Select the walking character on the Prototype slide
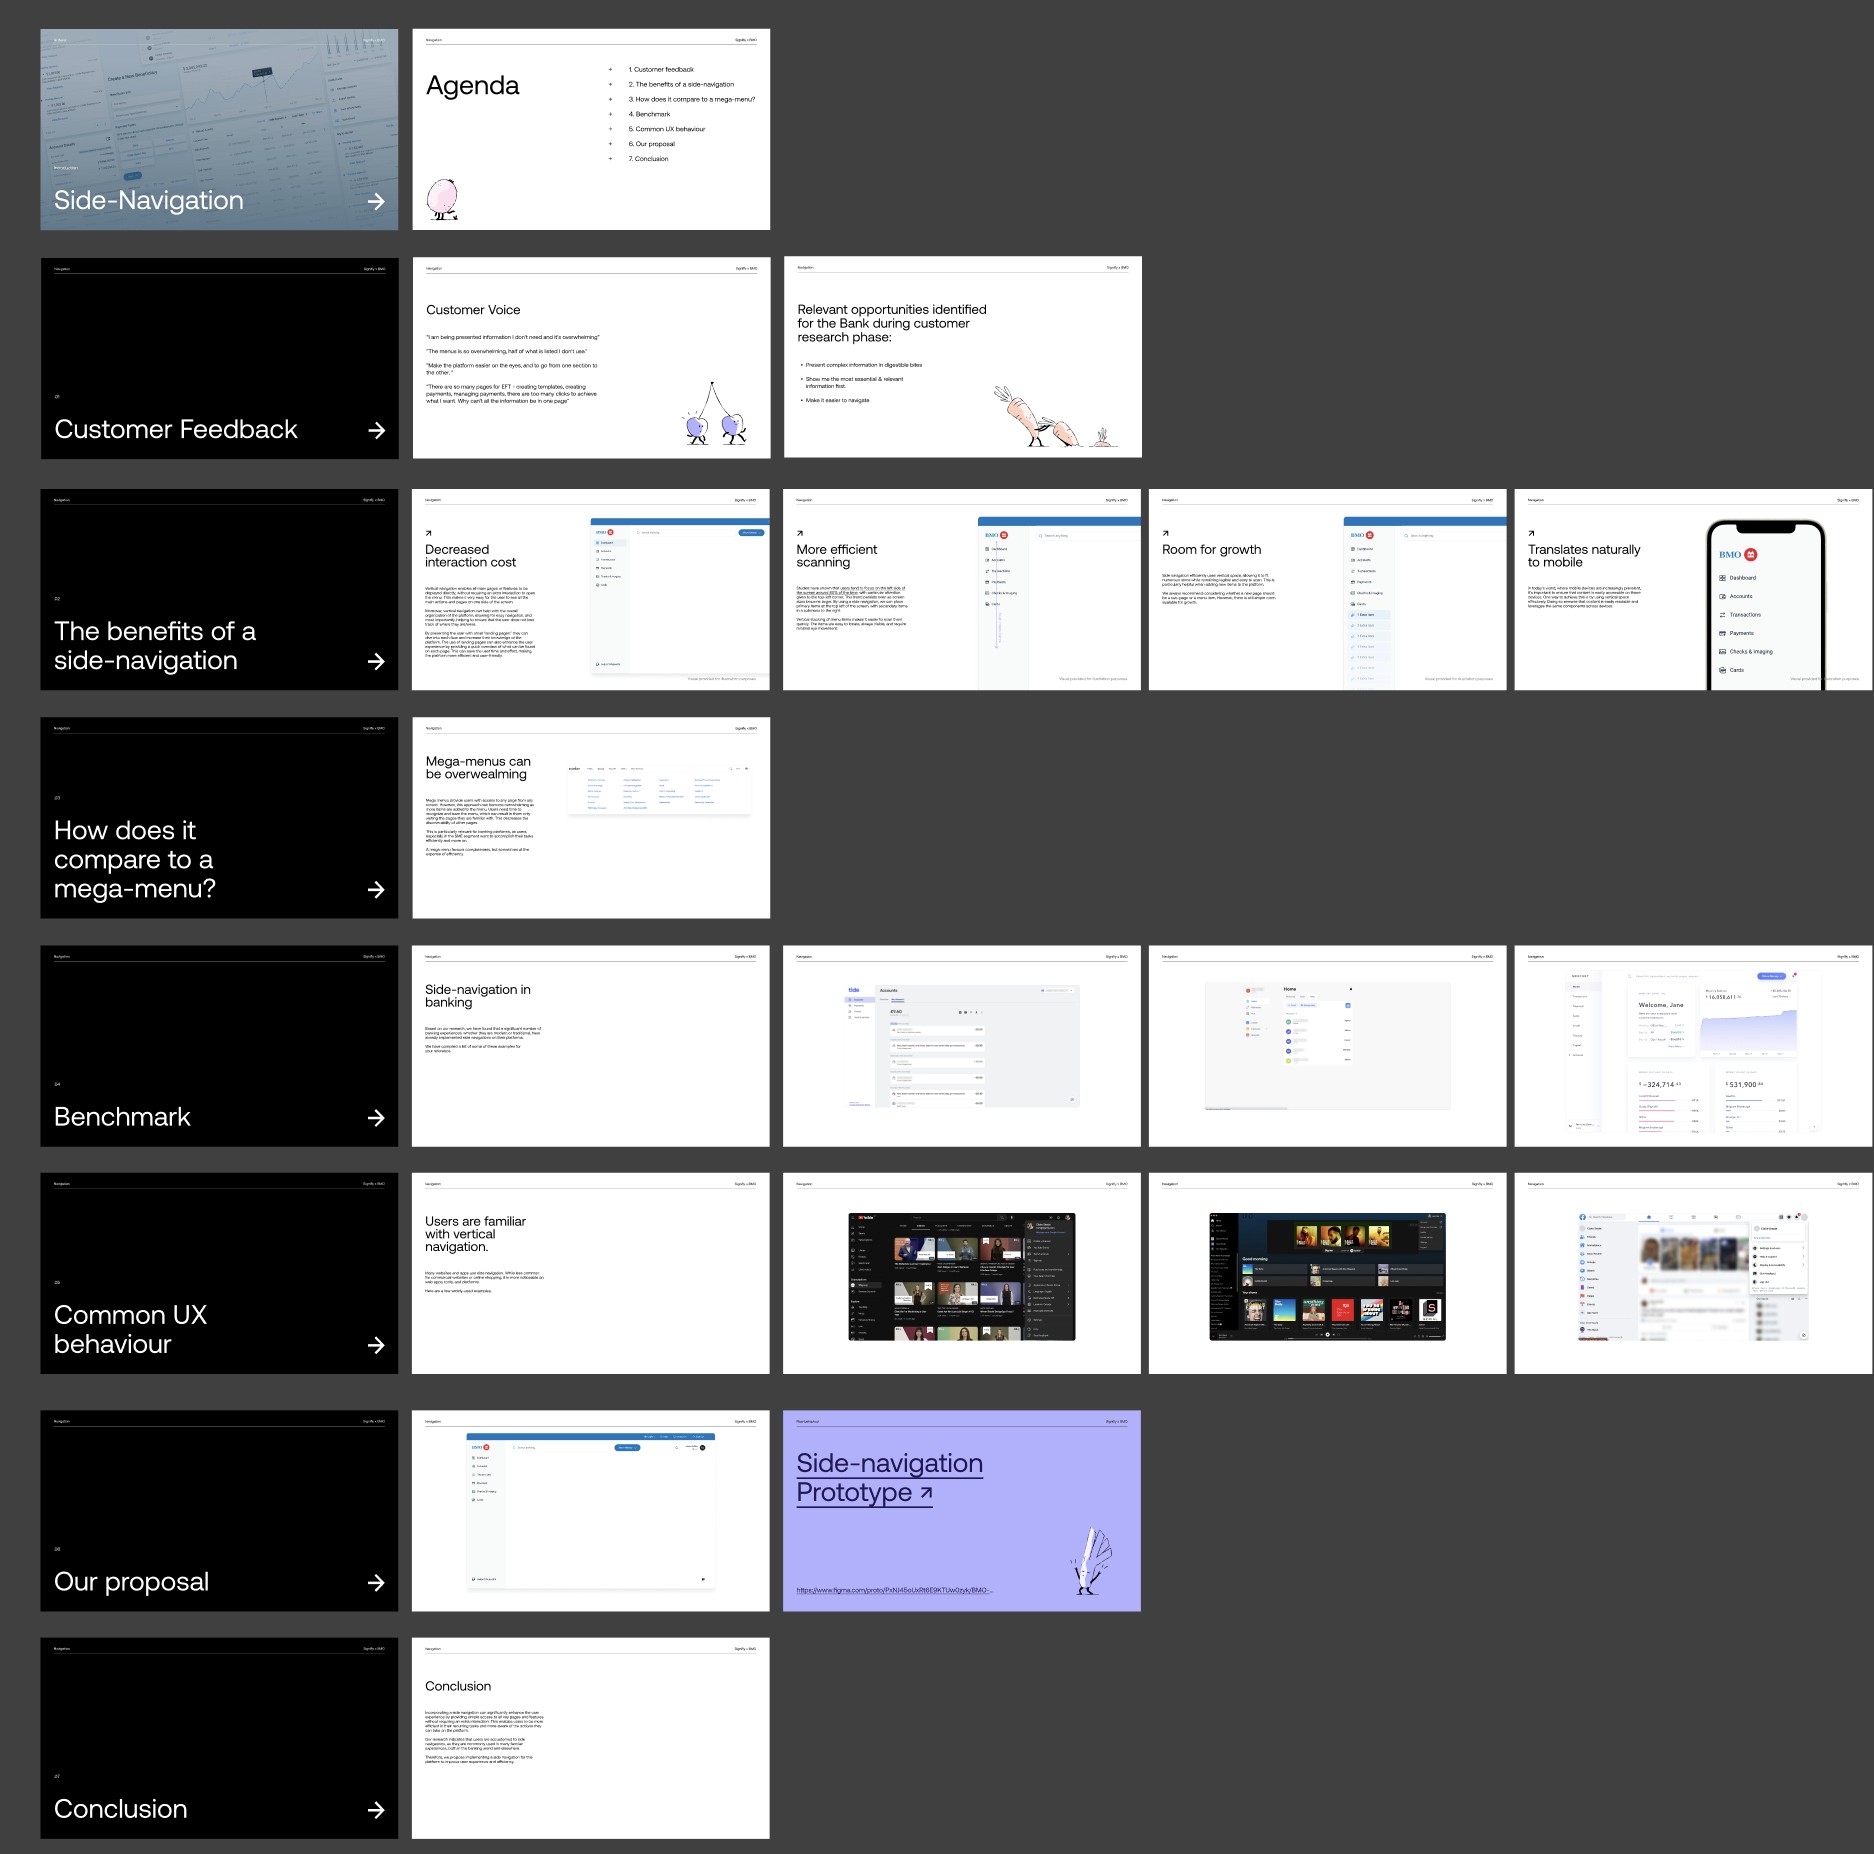This screenshot has height=1854, width=1874. (1090, 1561)
